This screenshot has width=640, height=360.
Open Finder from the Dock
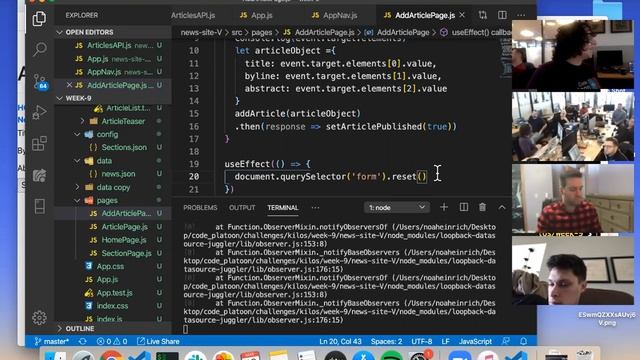(56, 355)
